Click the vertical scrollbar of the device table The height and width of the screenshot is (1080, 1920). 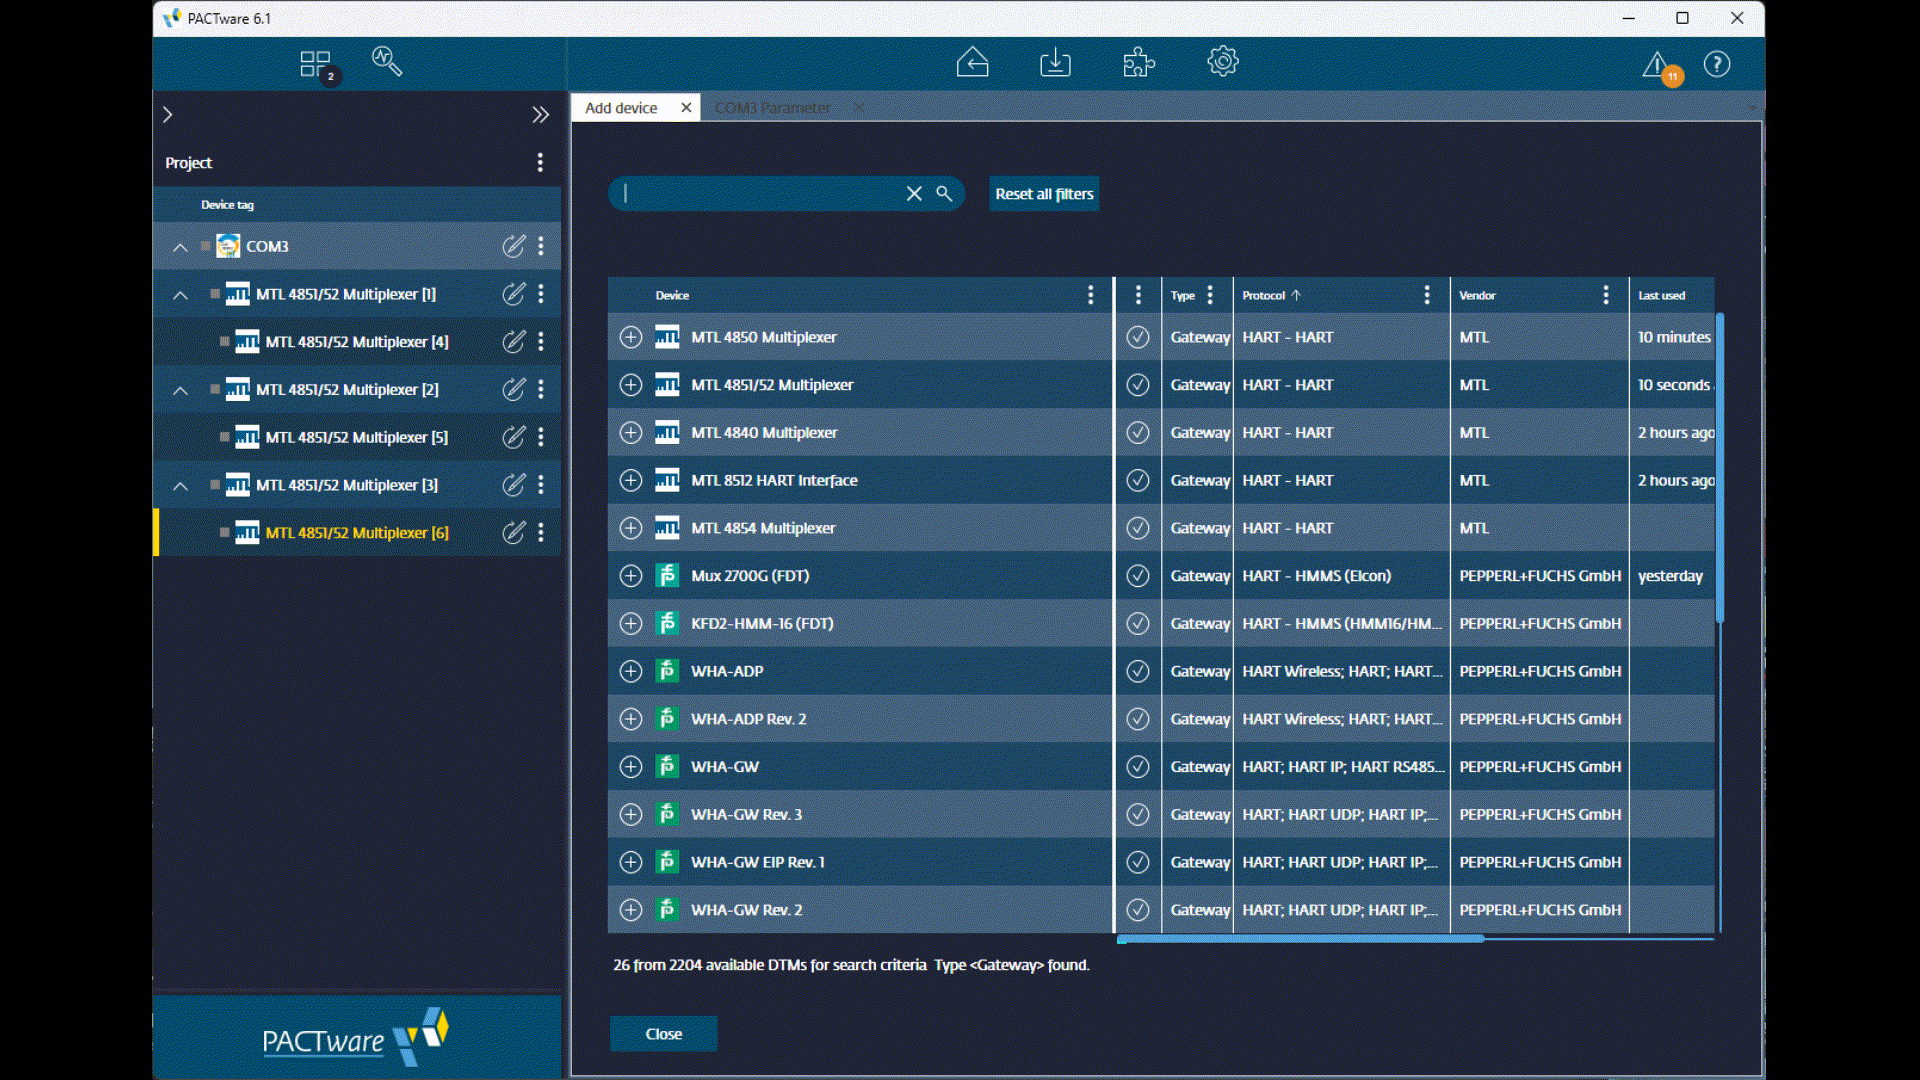pyautogui.click(x=1720, y=468)
